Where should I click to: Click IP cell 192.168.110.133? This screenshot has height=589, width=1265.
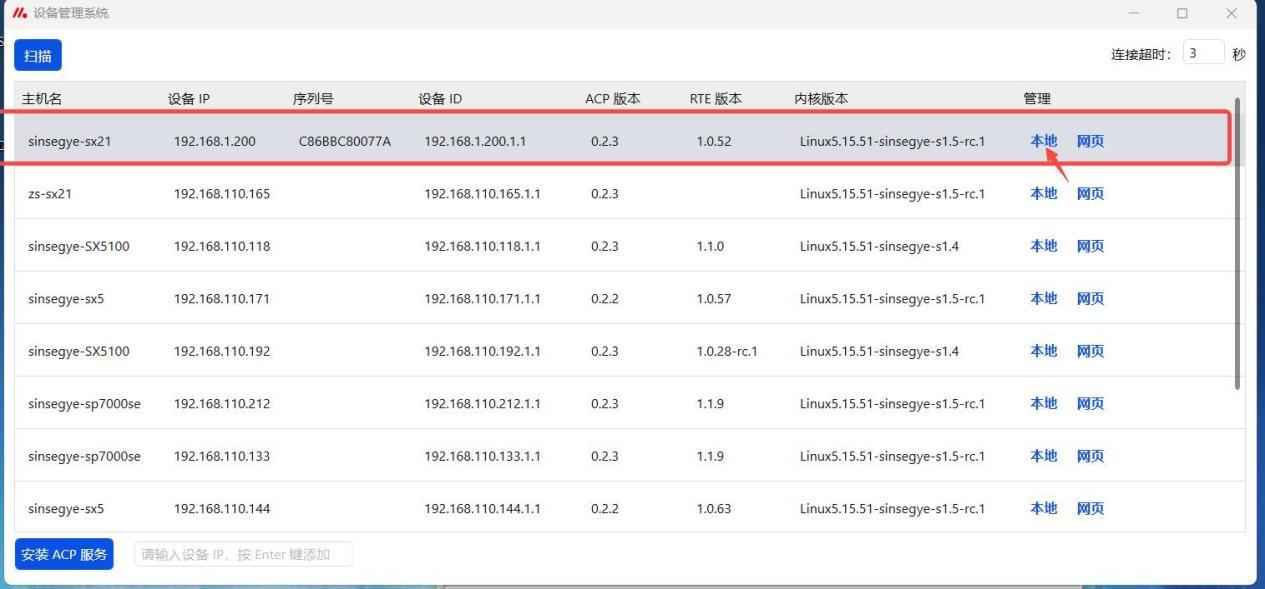222,456
